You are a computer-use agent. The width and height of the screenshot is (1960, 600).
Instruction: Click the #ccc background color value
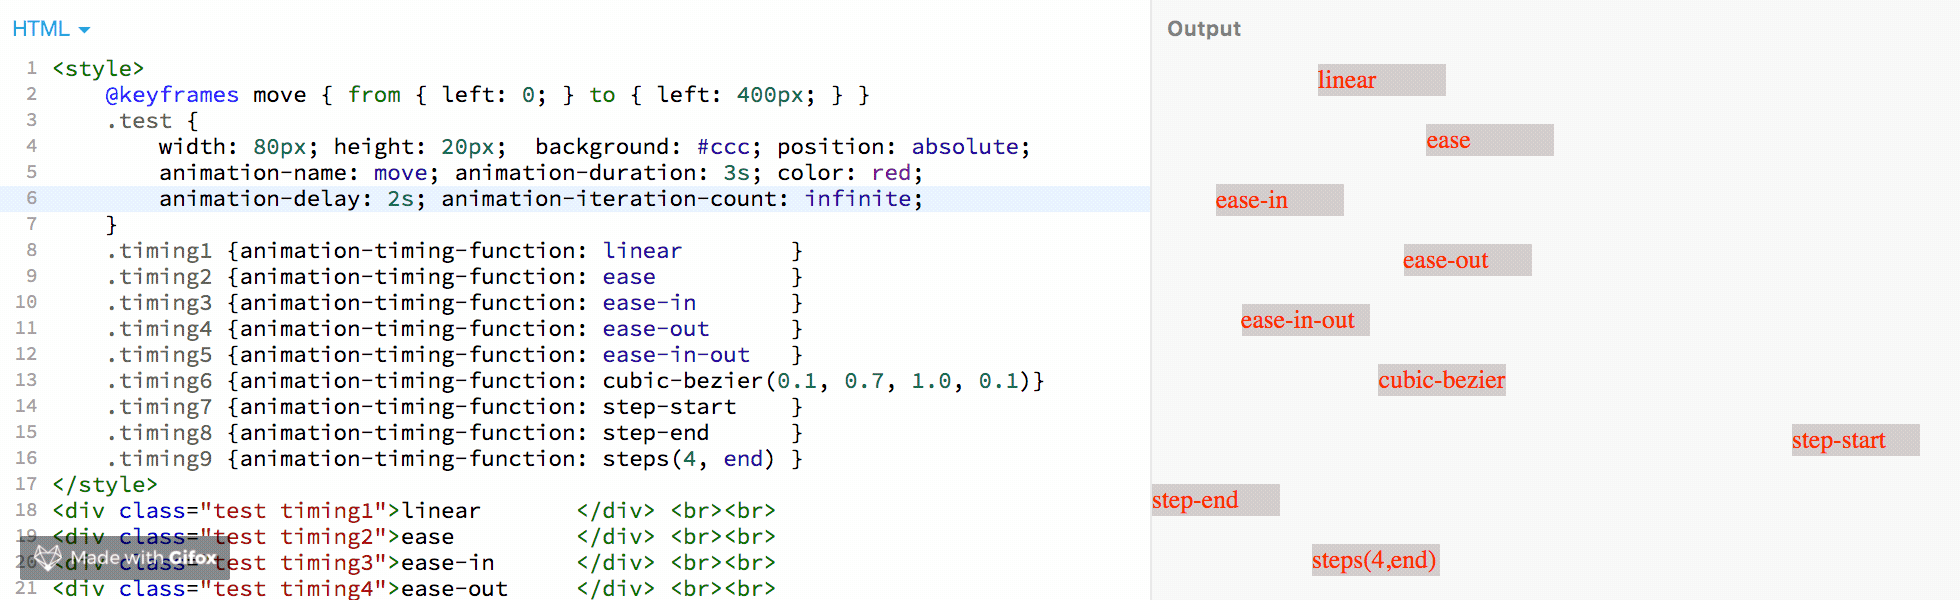723,147
